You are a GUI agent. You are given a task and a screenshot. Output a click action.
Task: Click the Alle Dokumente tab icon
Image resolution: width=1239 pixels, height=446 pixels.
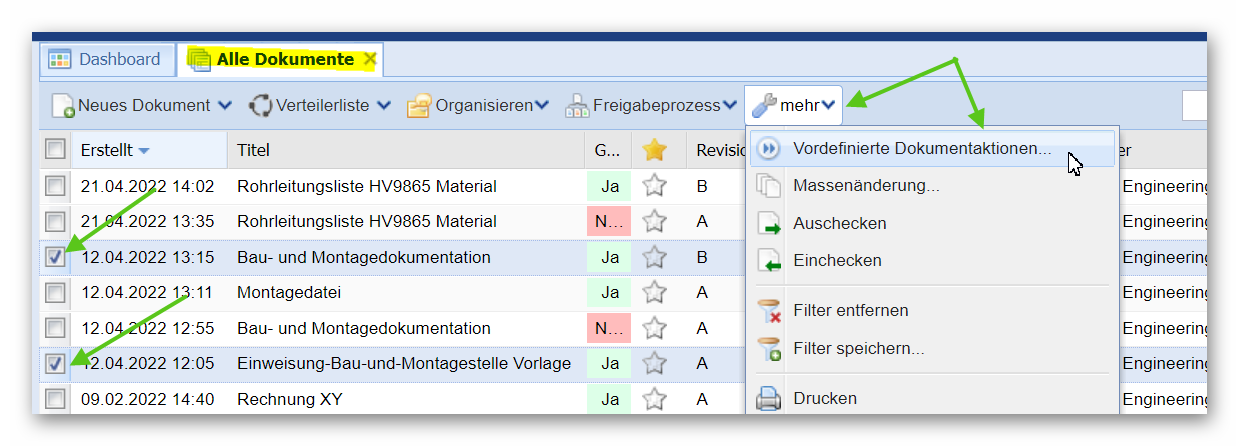199,59
